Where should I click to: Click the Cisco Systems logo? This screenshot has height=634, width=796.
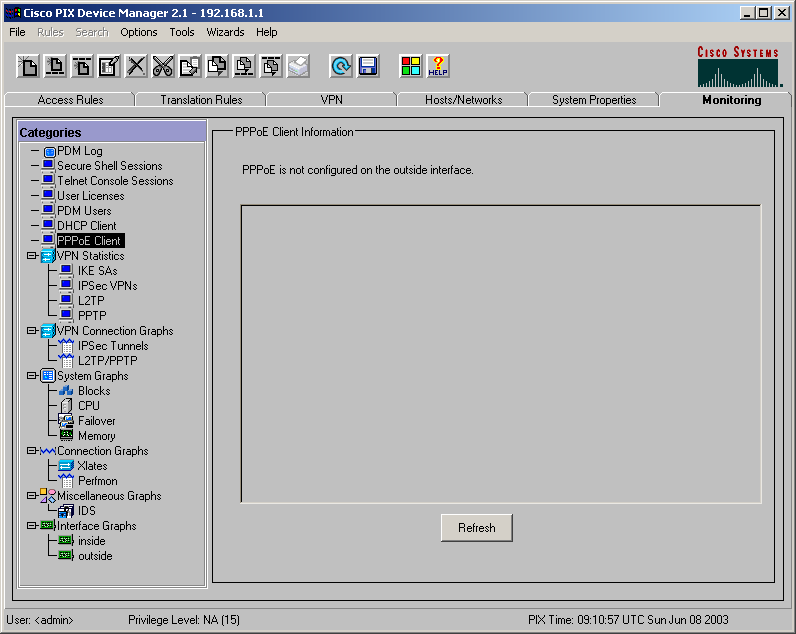(x=740, y=66)
